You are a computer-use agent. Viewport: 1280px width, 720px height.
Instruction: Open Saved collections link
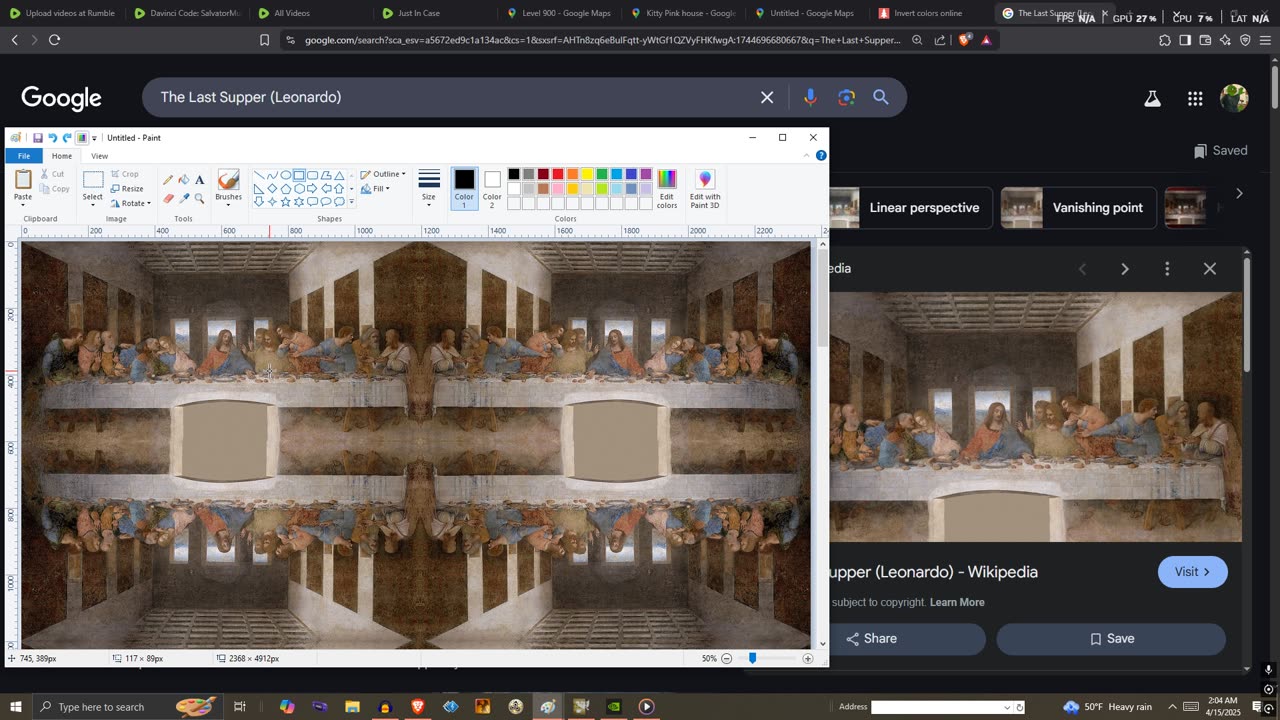(x=1220, y=151)
